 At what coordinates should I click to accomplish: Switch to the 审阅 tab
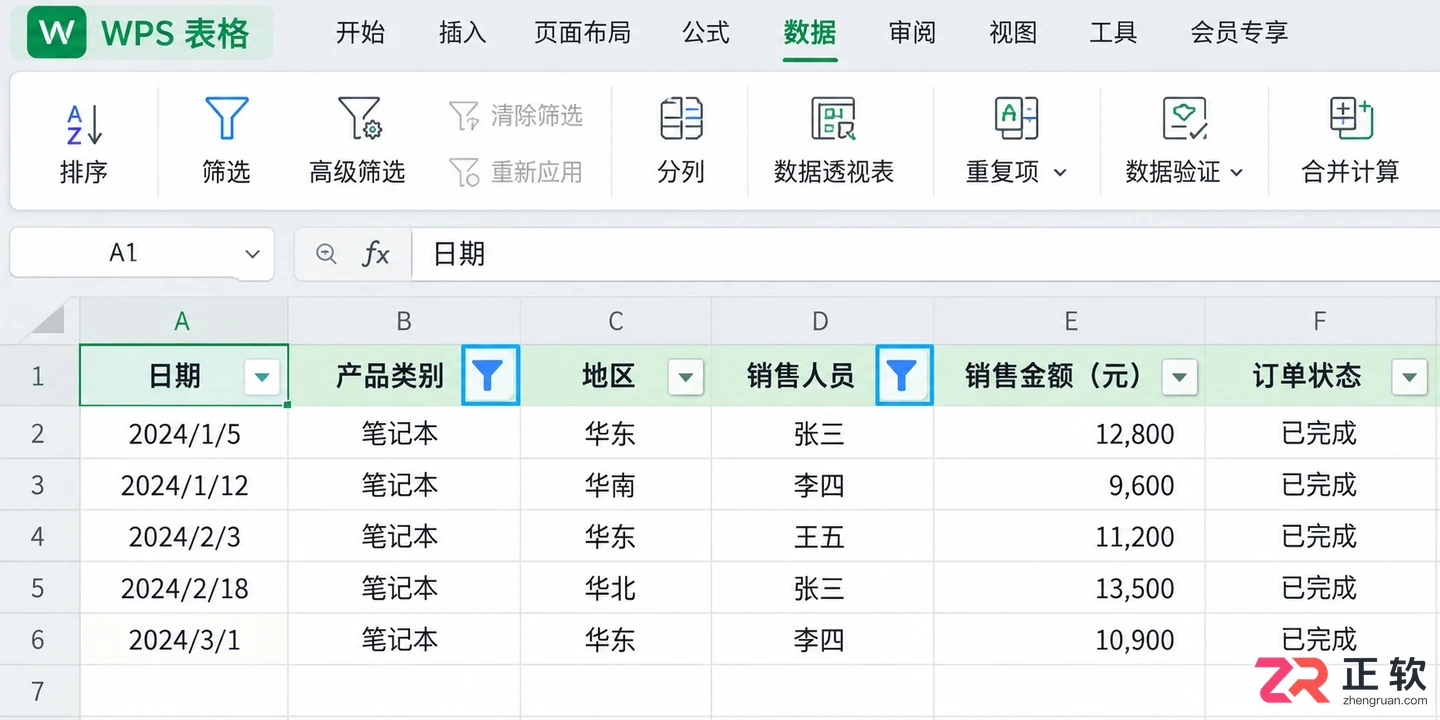(x=912, y=32)
